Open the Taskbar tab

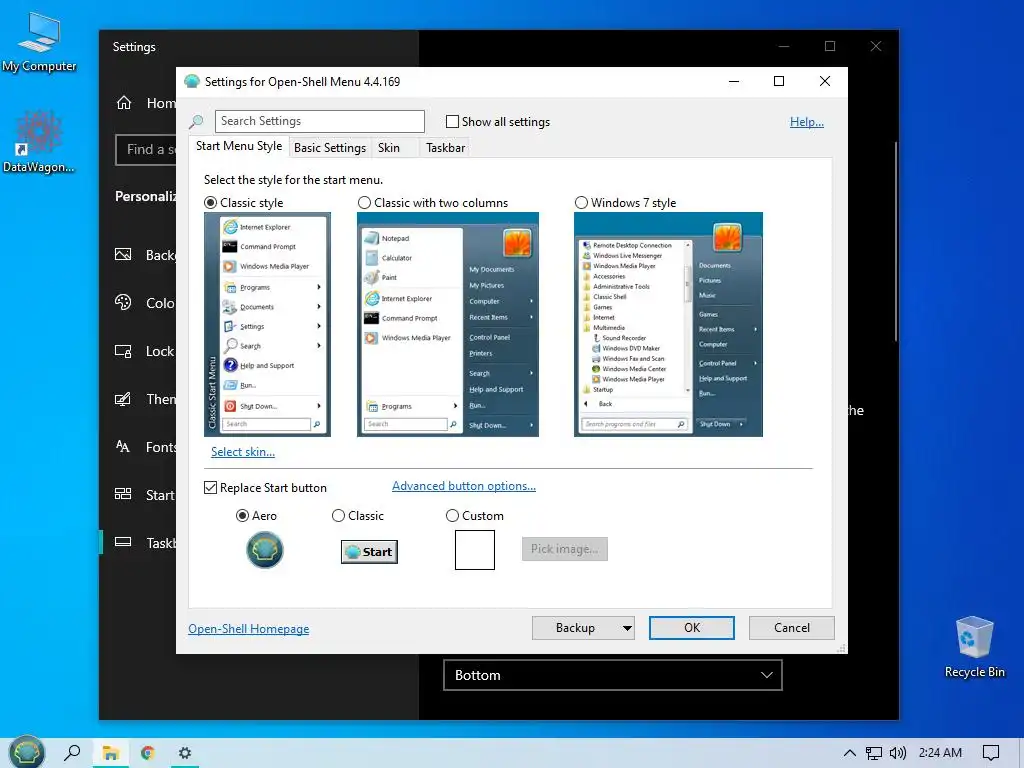445,148
